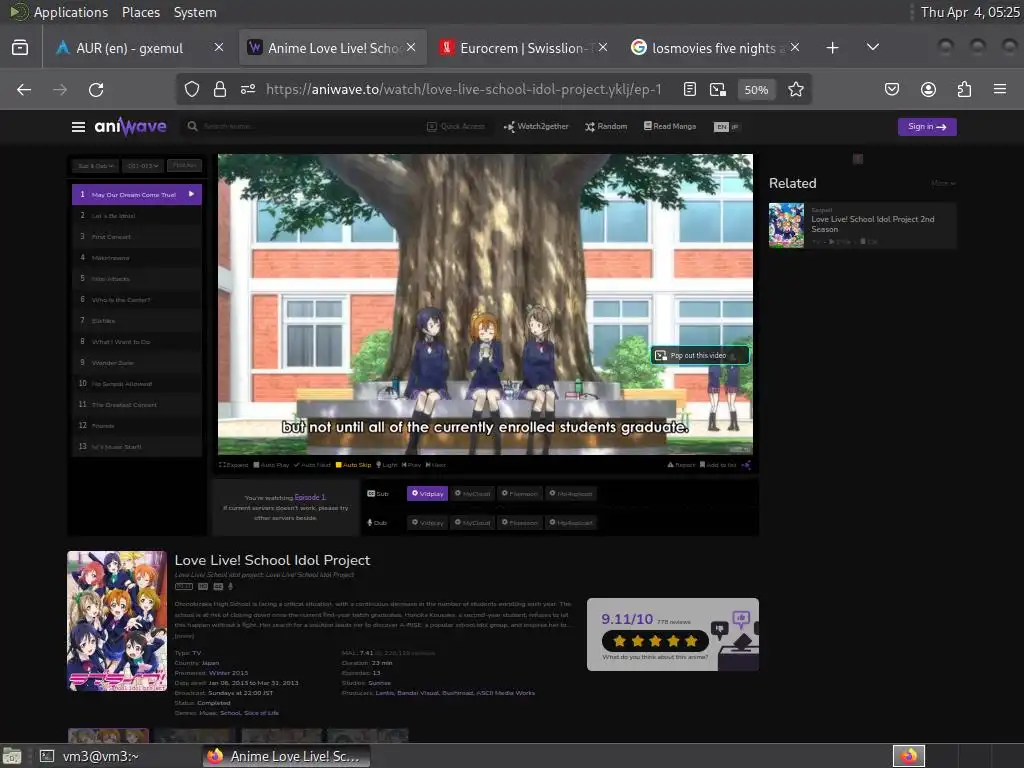Open the Related More dropdown
The width and height of the screenshot is (1024, 768).
(x=943, y=184)
